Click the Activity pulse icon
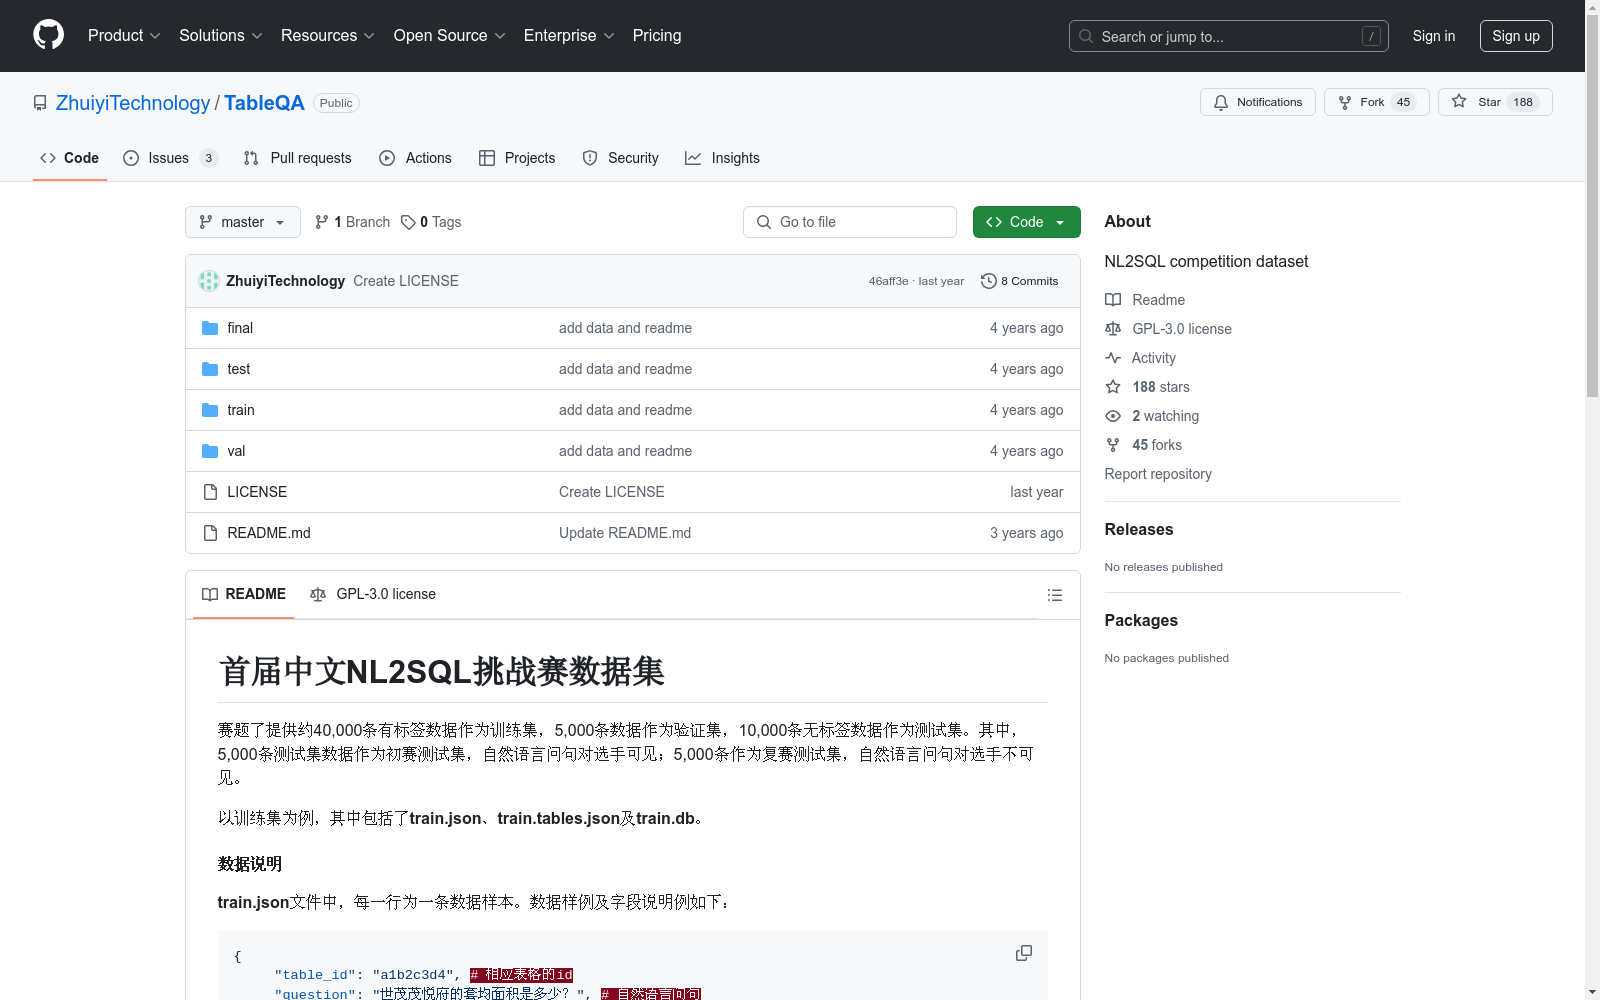1600x1000 pixels. point(1113,358)
